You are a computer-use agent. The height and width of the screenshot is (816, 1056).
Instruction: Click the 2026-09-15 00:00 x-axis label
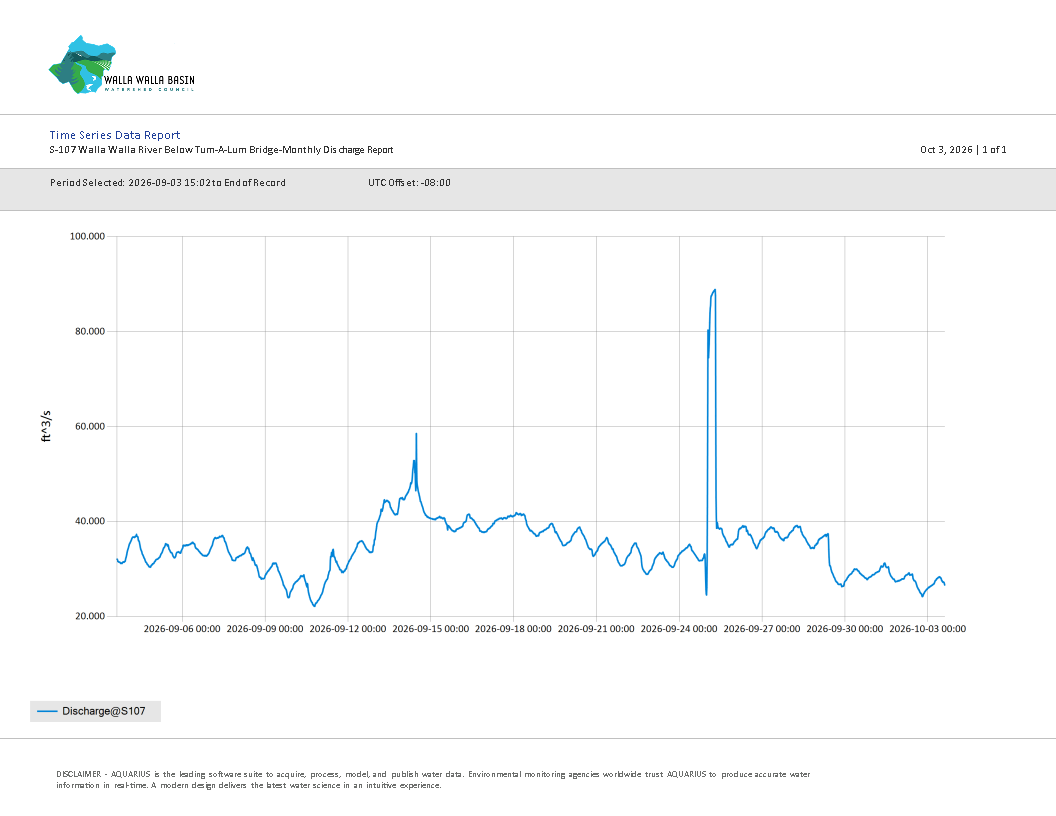coord(430,629)
